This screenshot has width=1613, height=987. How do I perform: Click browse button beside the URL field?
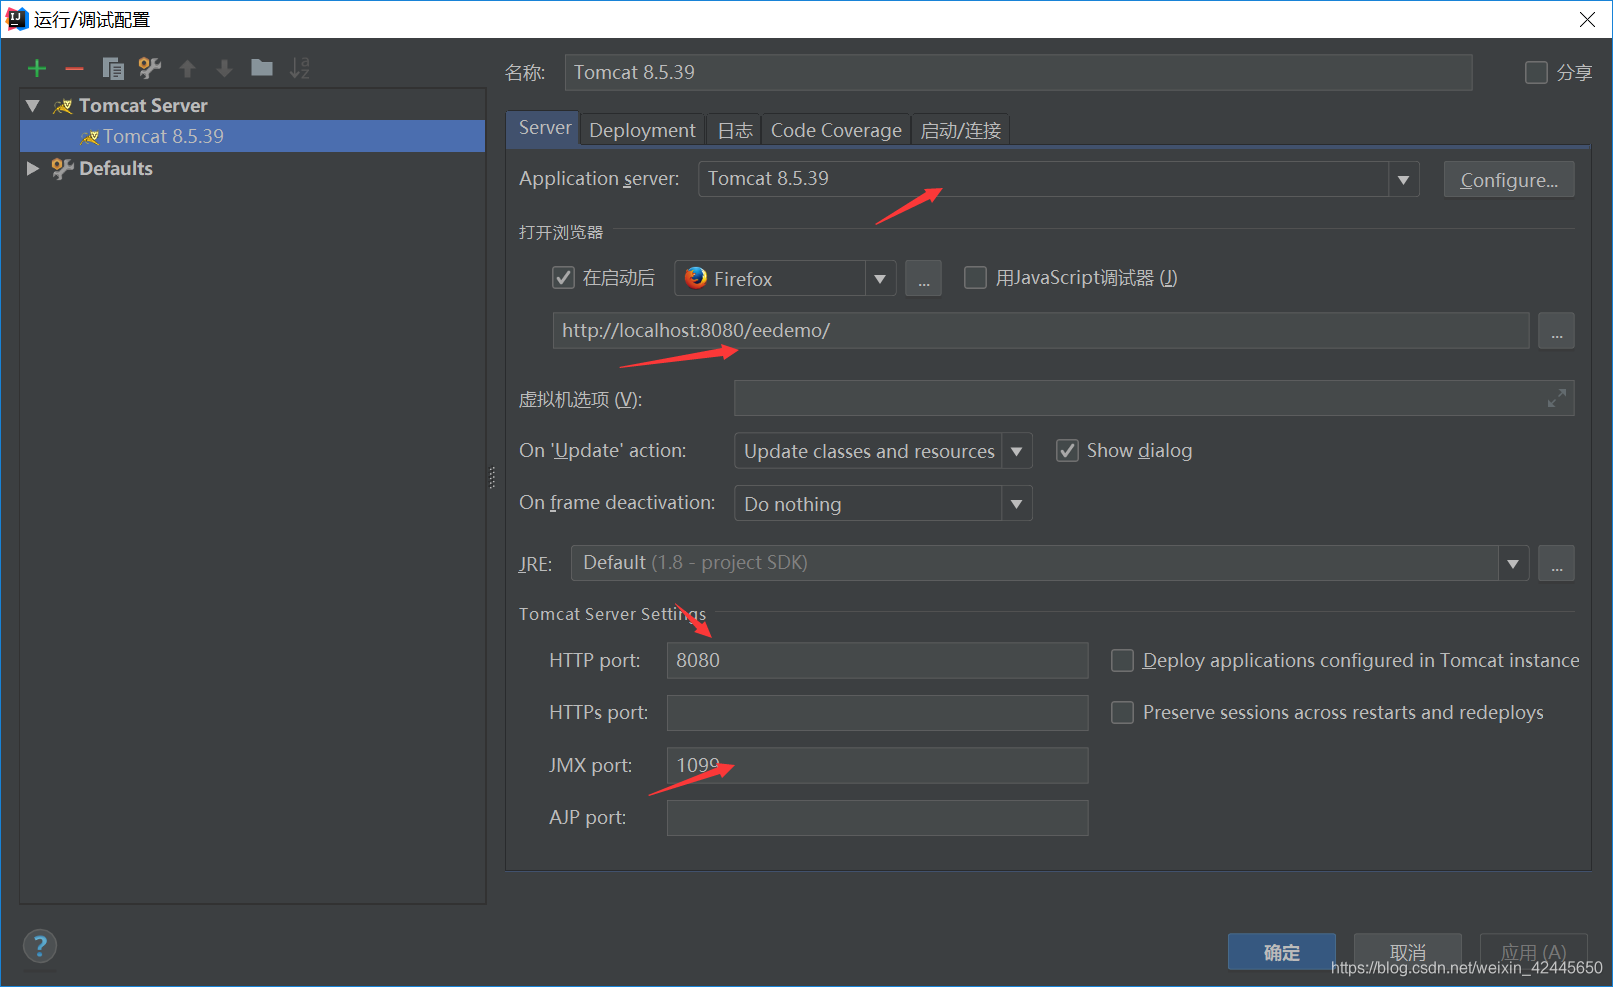click(x=1556, y=331)
